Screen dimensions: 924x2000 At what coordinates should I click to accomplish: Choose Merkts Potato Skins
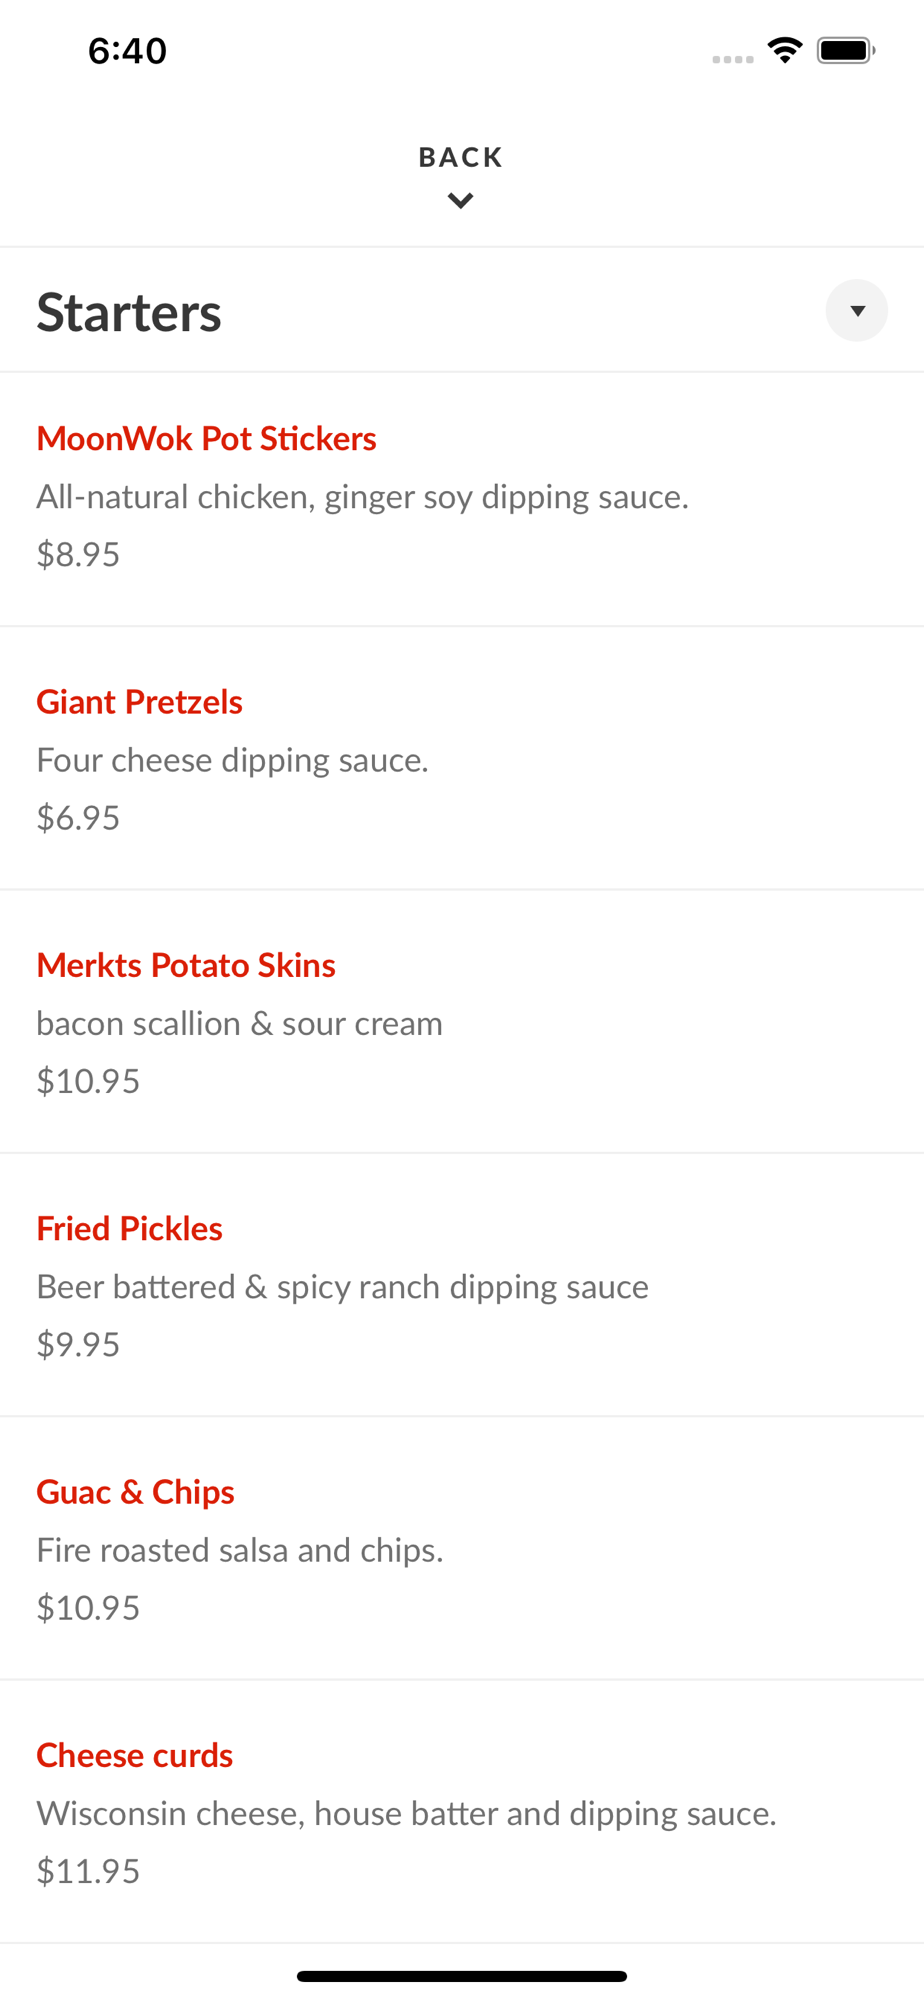pos(185,965)
